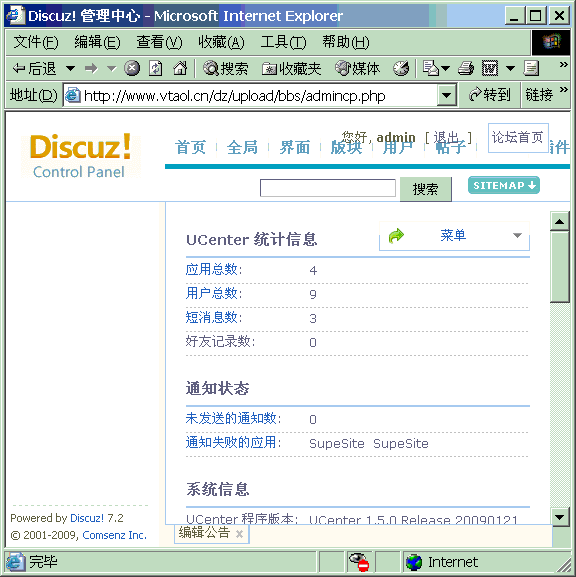Click the Links (链接) toolbar label

pyautogui.click(x=539, y=95)
